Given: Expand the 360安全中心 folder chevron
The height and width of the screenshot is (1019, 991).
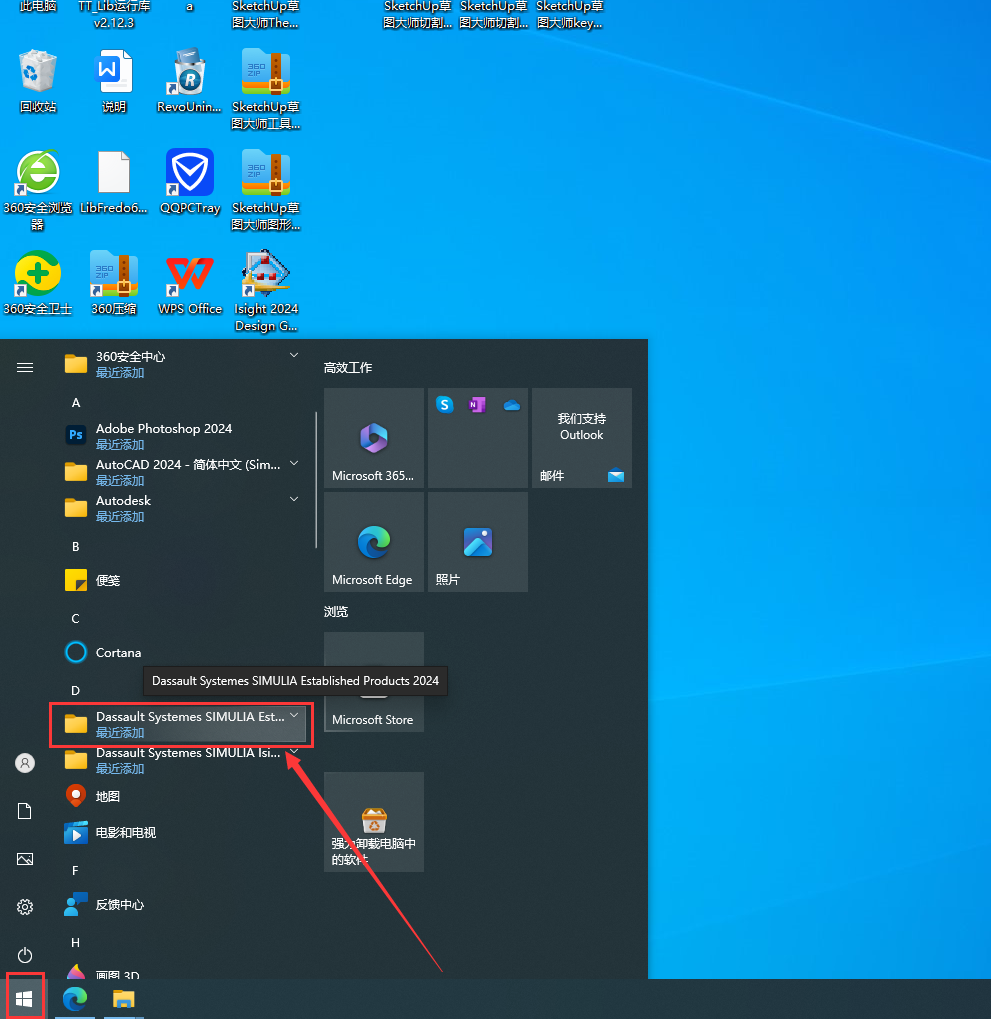Looking at the screenshot, I should (294, 356).
